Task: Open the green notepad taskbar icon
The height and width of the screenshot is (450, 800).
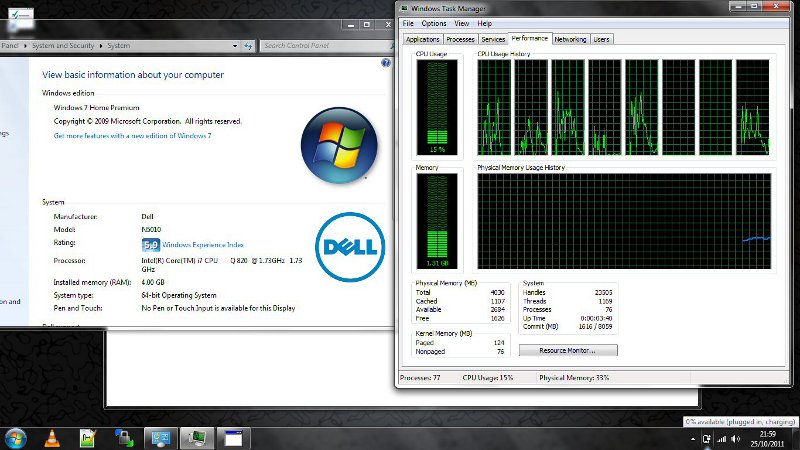Action: point(88,438)
